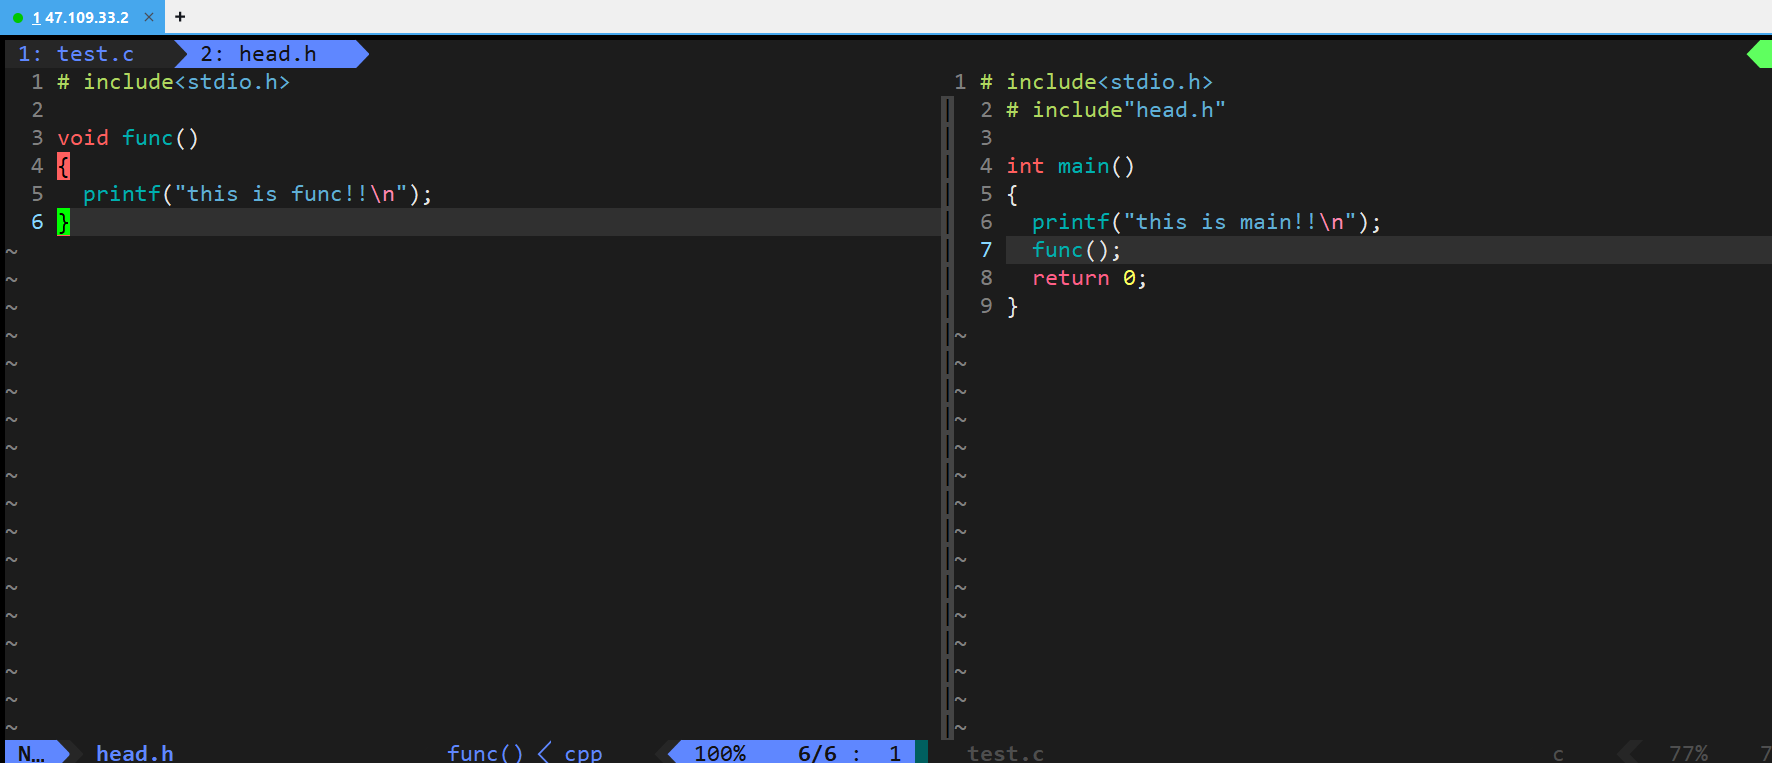Screen dimensions: 1772x763
Task: Click 'void func()' declaration in head.h
Action: [128, 138]
